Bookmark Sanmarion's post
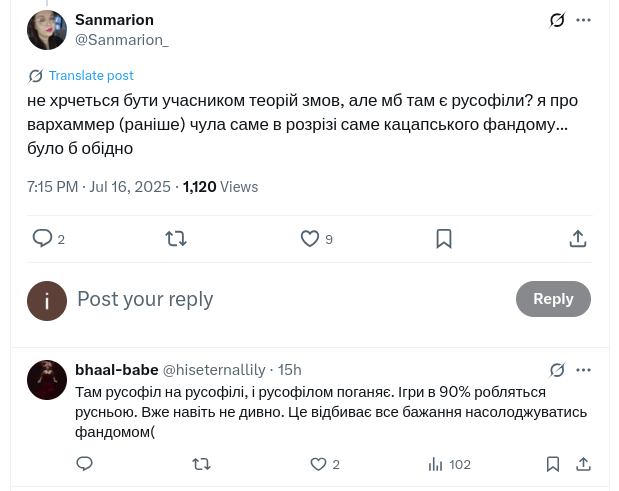This screenshot has width=619, height=491. [x=444, y=238]
